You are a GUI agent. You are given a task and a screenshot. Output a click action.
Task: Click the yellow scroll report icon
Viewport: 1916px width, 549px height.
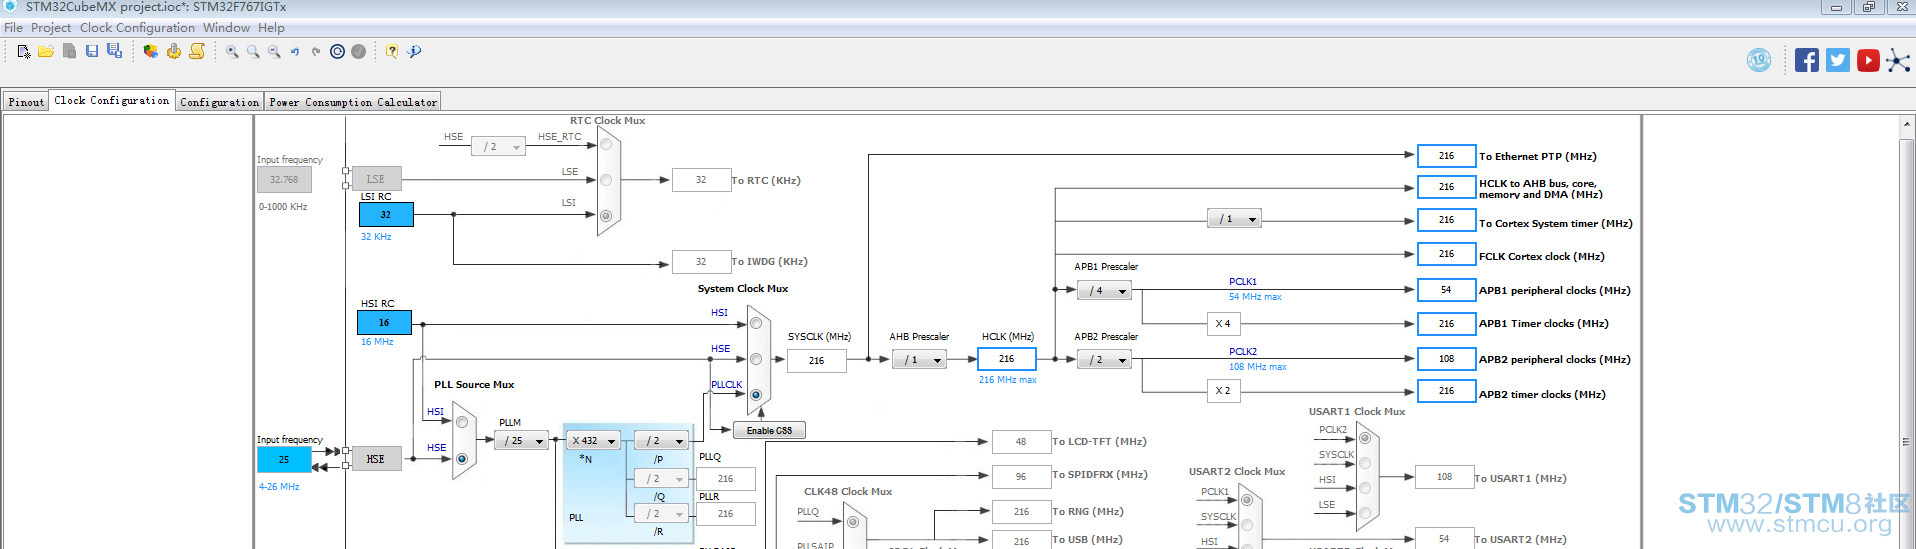[x=197, y=51]
